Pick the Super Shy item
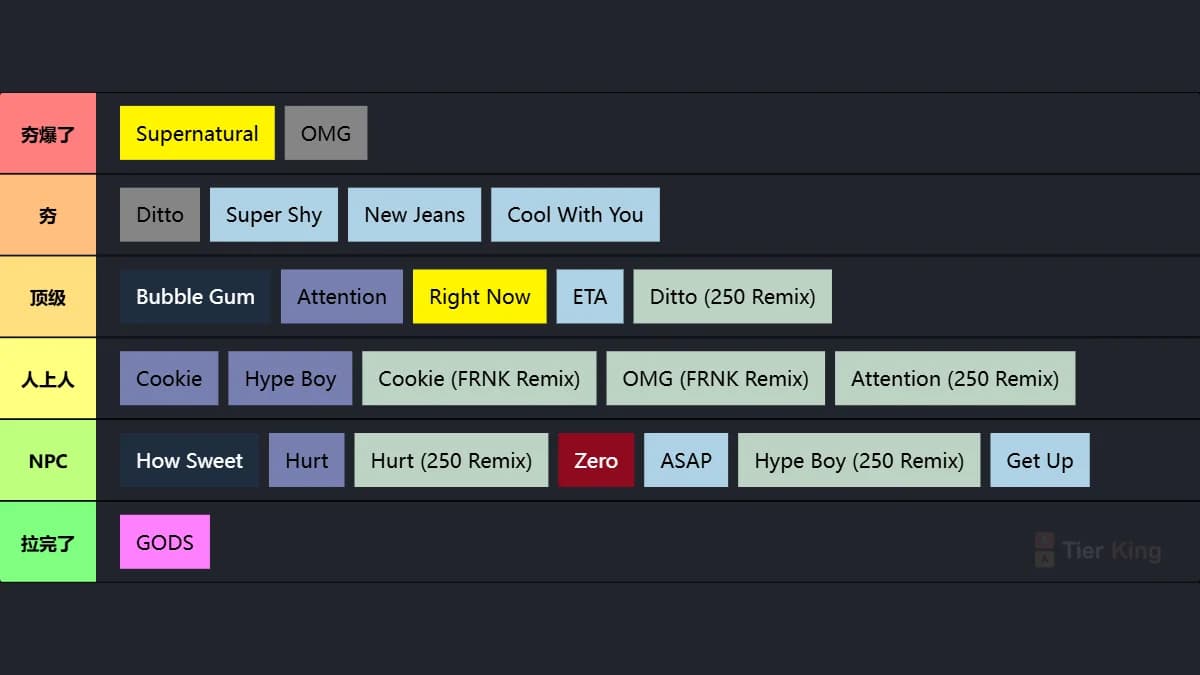The height and width of the screenshot is (675, 1200). coord(274,215)
